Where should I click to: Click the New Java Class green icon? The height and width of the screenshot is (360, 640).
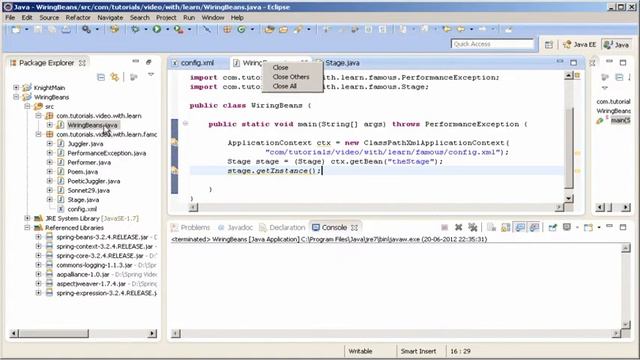[241, 29]
